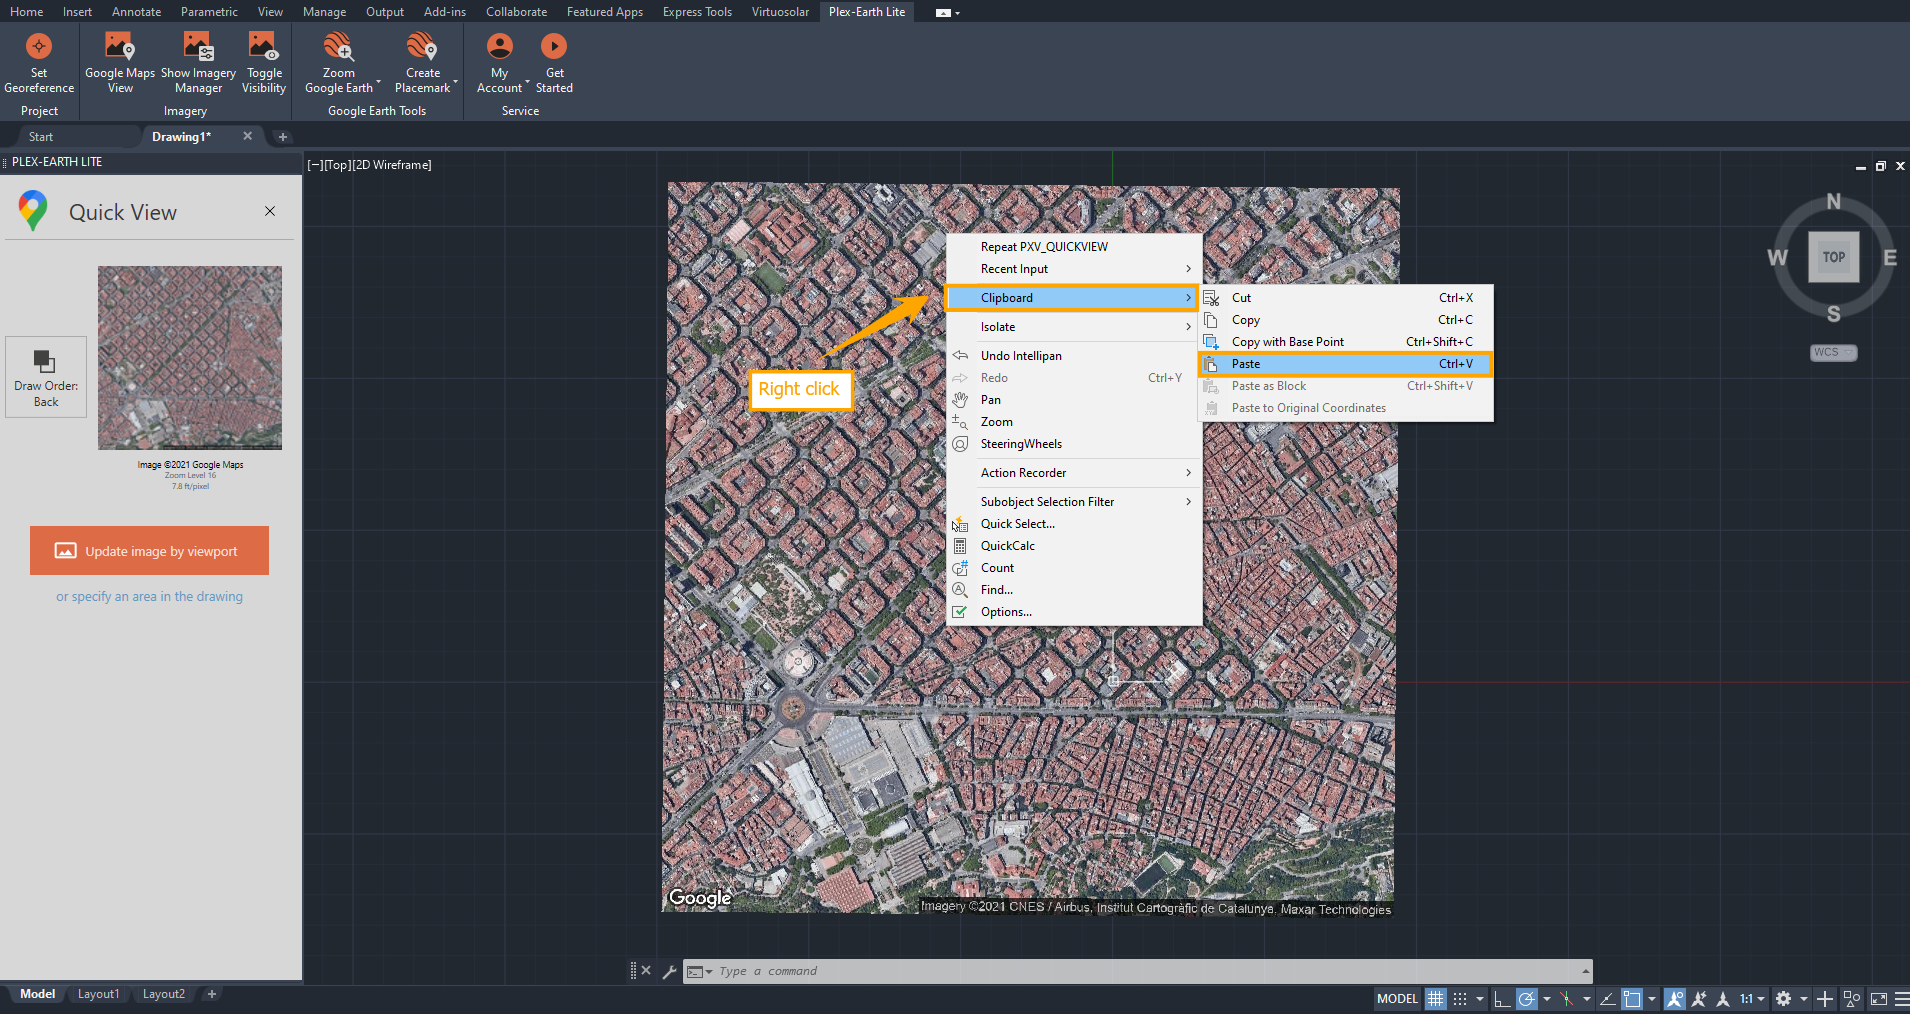
Task: Click the SteeringWheels icon
Action: 960,444
